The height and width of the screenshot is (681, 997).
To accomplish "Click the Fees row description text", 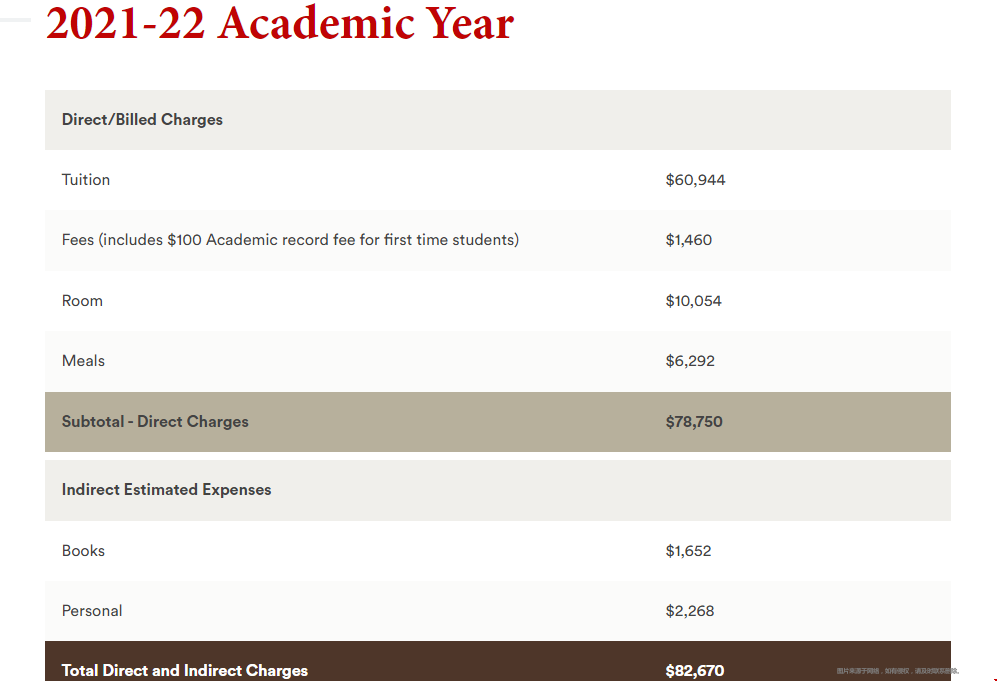I will coord(290,240).
